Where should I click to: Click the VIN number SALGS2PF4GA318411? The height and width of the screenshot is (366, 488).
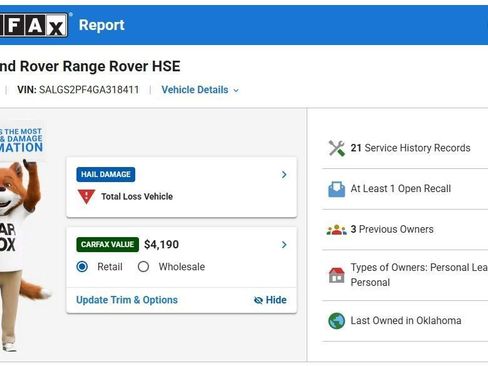[89, 90]
